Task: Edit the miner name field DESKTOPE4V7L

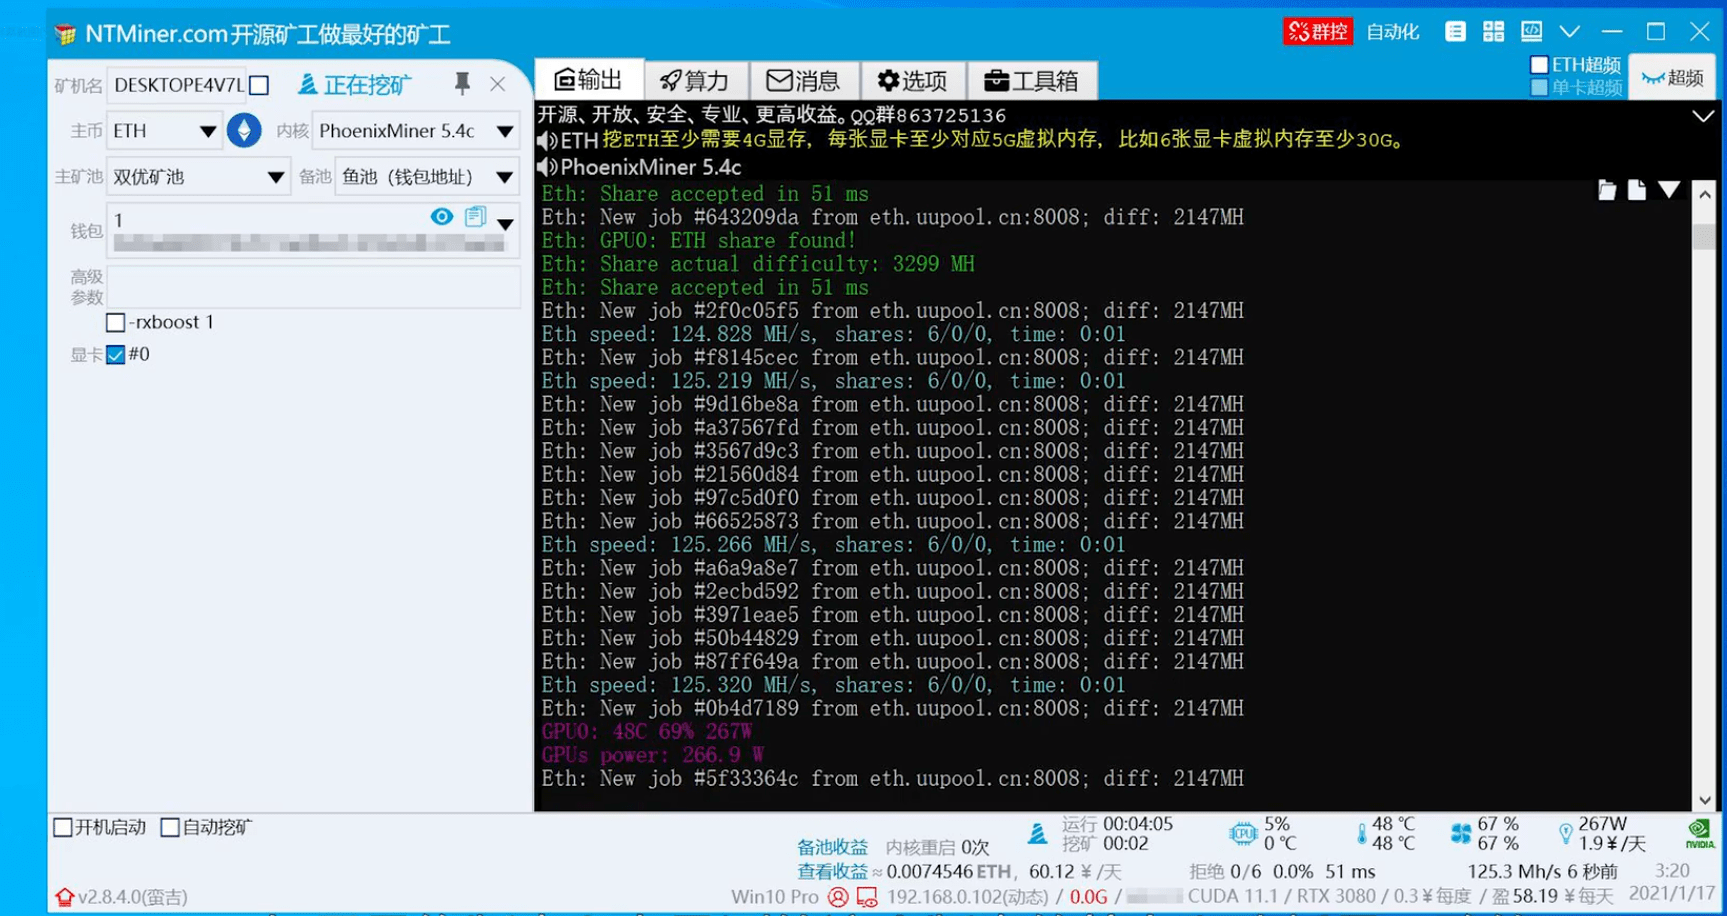Action: pos(178,85)
